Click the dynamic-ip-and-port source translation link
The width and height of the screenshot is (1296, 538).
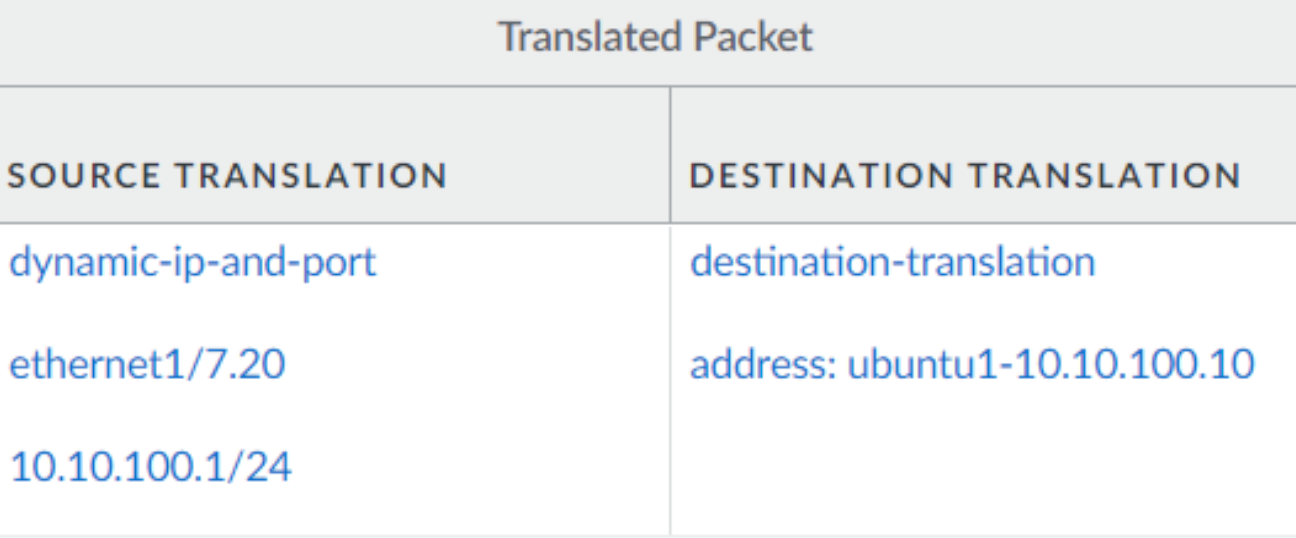193,263
